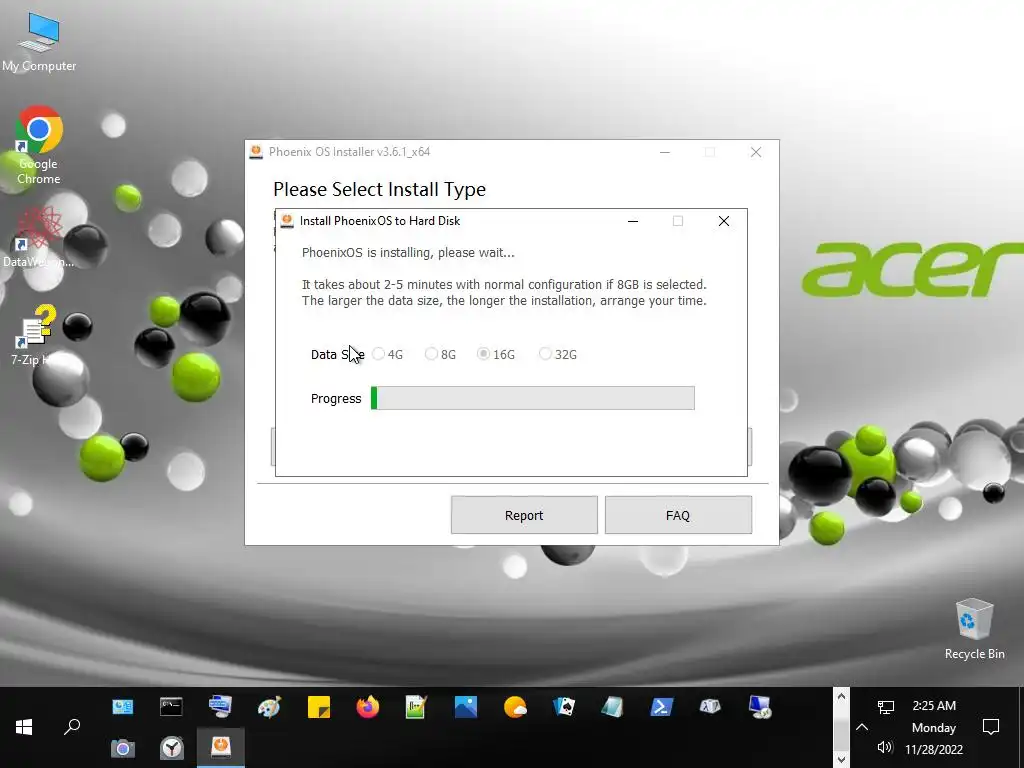Open the DataWeapon desktop shortcut
Viewport: 1024px width, 768px height.
point(38,236)
